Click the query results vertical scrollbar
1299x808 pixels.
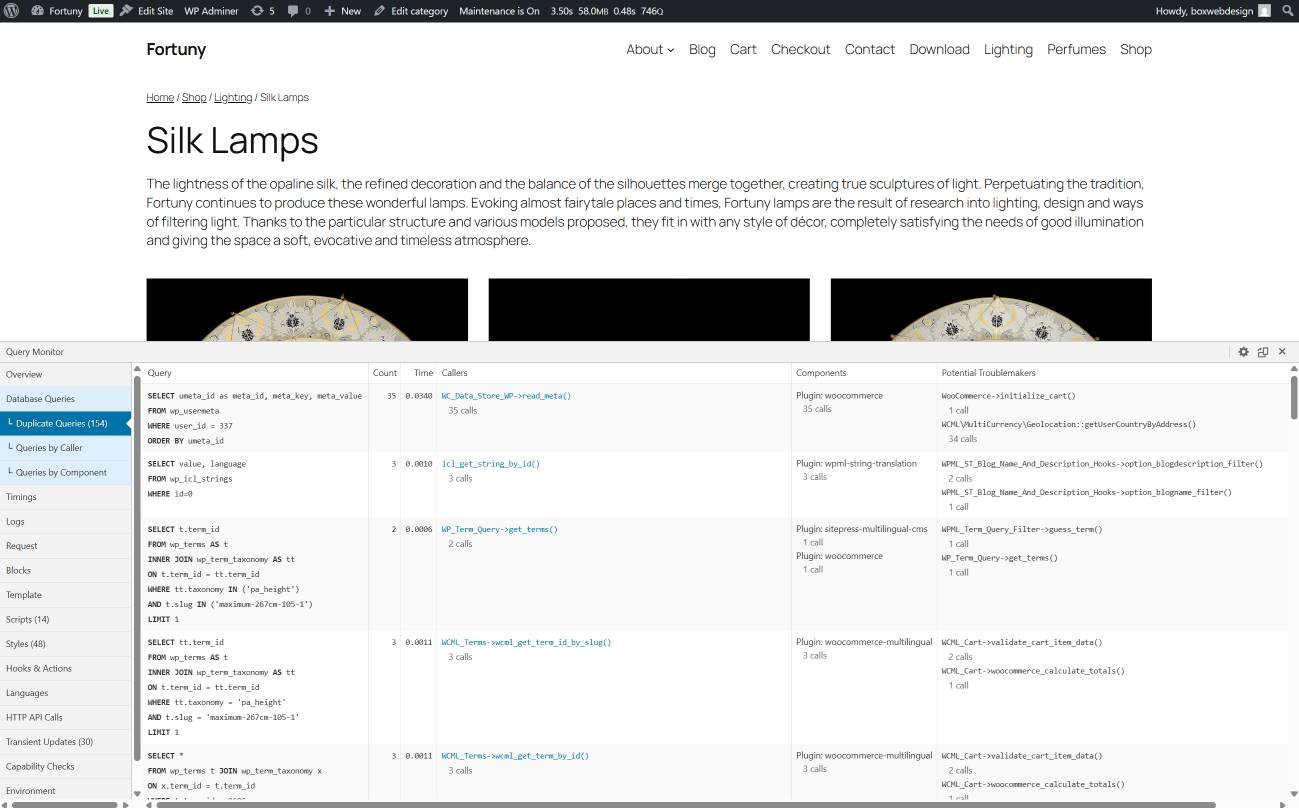(x=1293, y=400)
